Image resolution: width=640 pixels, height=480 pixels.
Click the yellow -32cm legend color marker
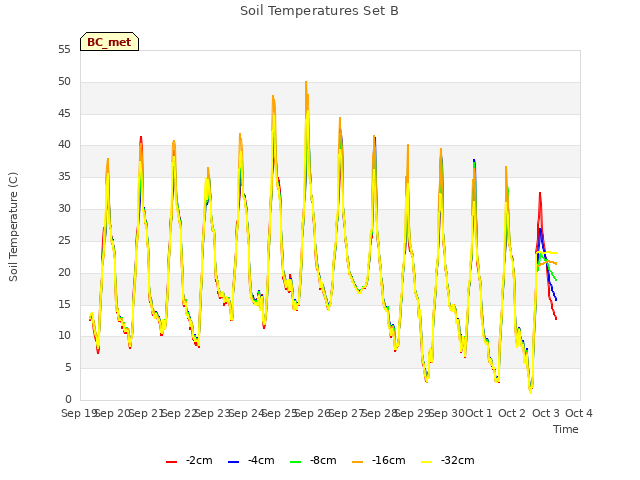[x=426, y=462]
